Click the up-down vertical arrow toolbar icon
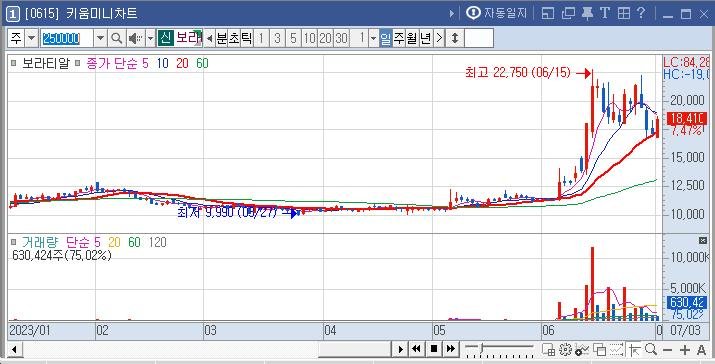Viewport: 715px width, 364px height. point(455,38)
